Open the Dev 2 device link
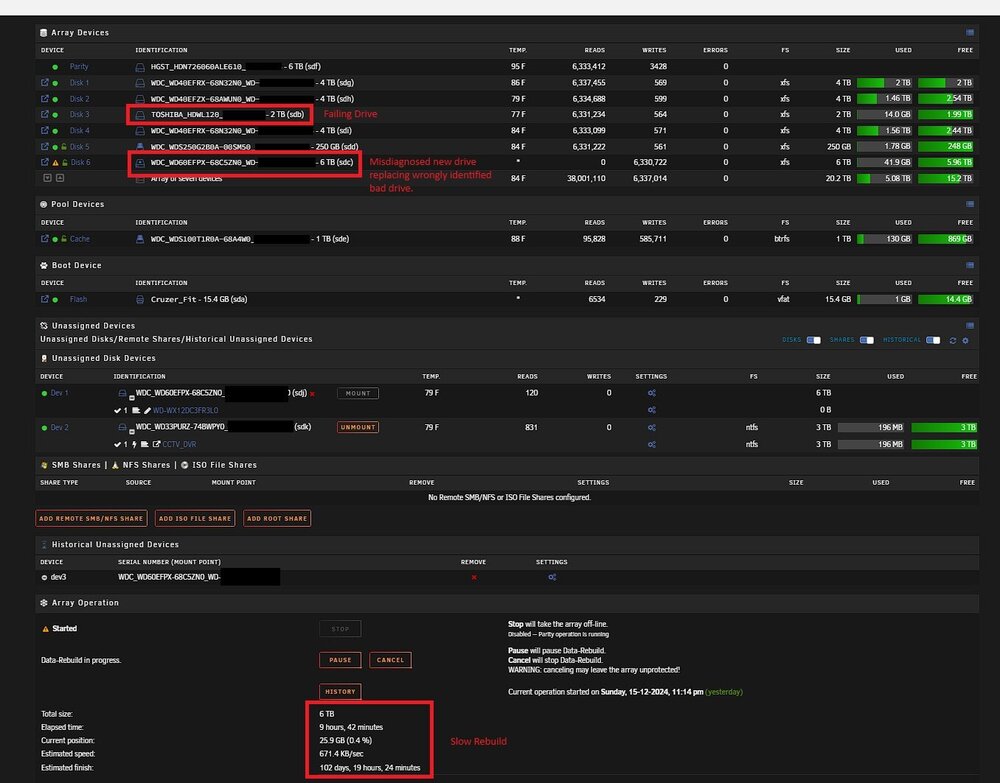The height and width of the screenshot is (783, 1000). click(59, 427)
